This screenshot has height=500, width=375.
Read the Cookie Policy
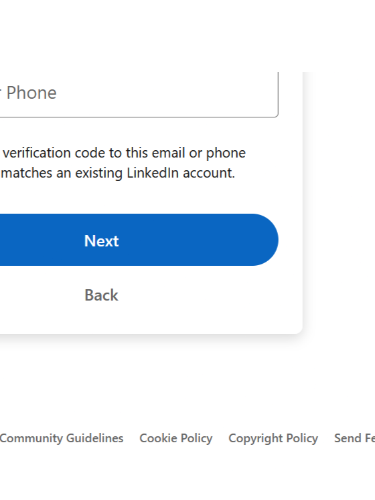[x=176, y=438]
